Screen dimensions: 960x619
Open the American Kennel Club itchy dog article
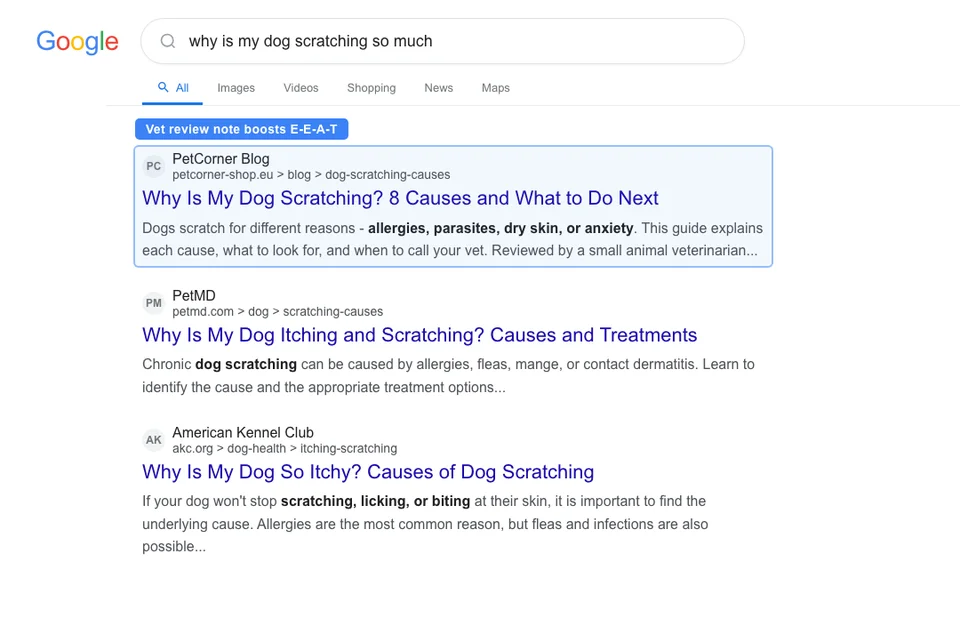pyautogui.click(x=368, y=471)
